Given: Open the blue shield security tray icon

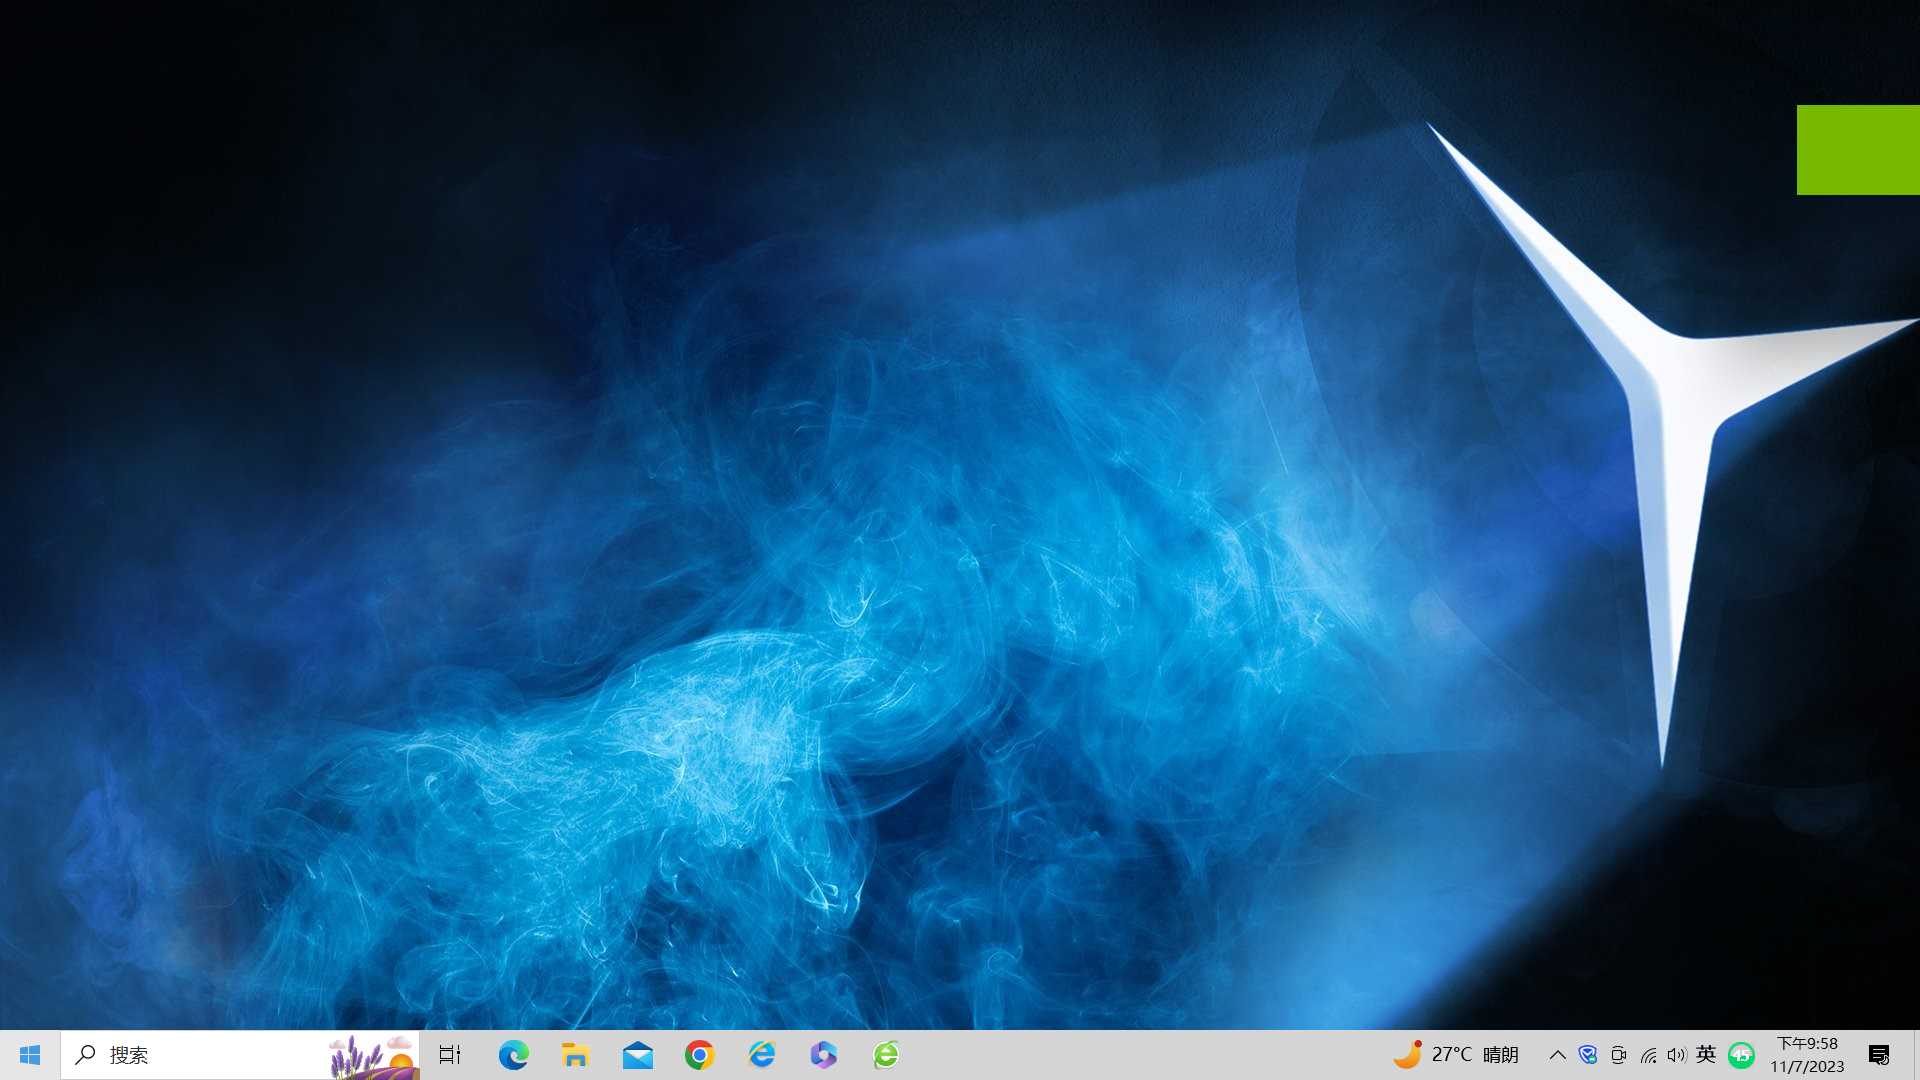Looking at the screenshot, I should (x=1588, y=1055).
